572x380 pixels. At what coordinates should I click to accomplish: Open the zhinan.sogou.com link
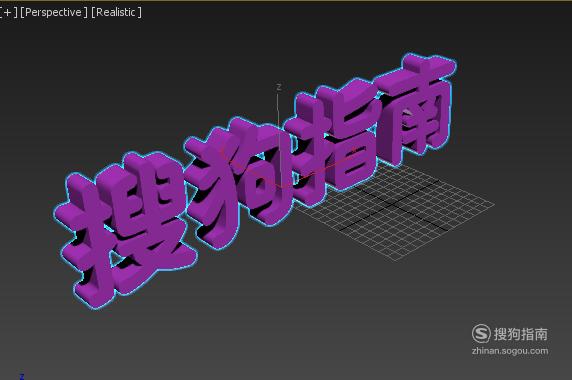[x=510, y=351]
